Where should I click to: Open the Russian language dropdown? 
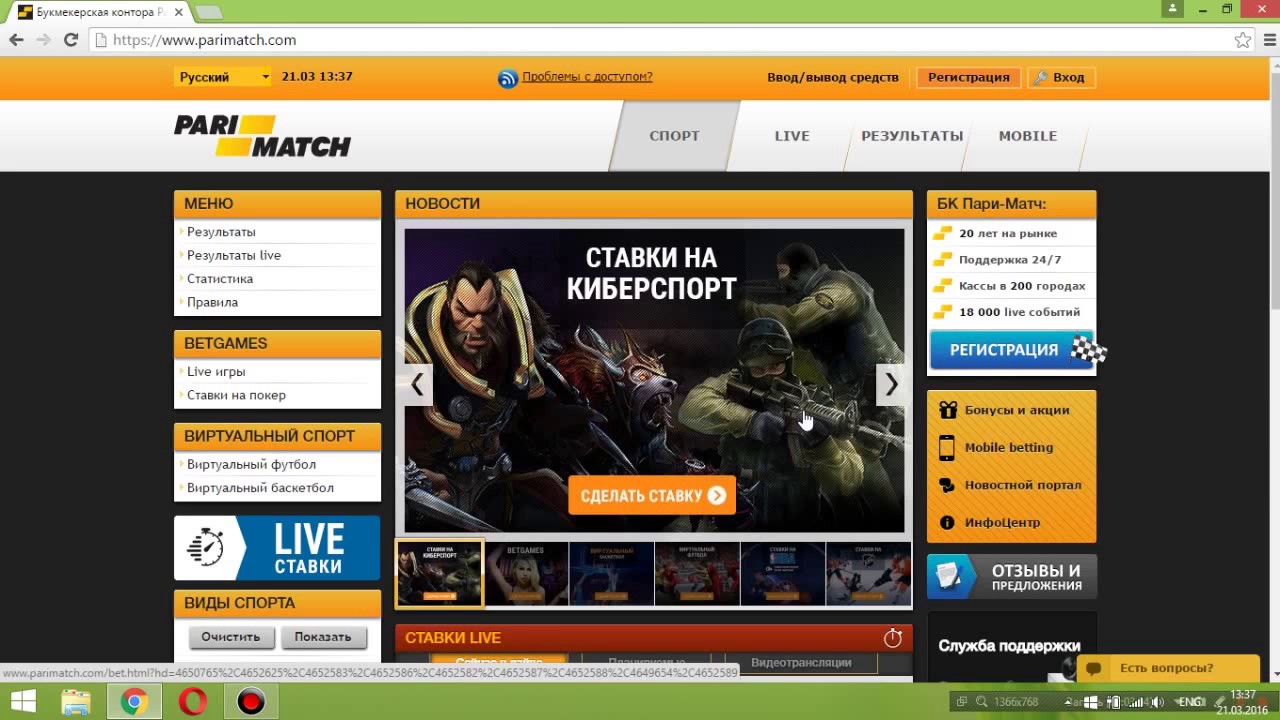(x=222, y=77)
